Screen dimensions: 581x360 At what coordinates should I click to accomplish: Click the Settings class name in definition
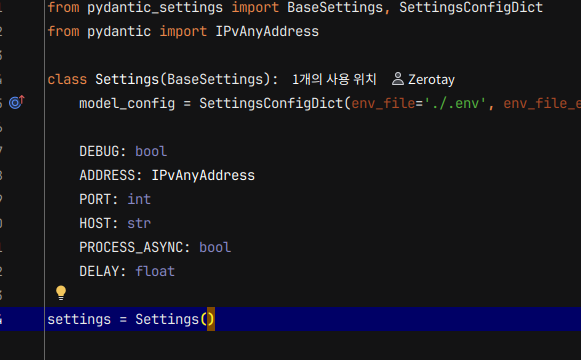click(x=127, y=79)
